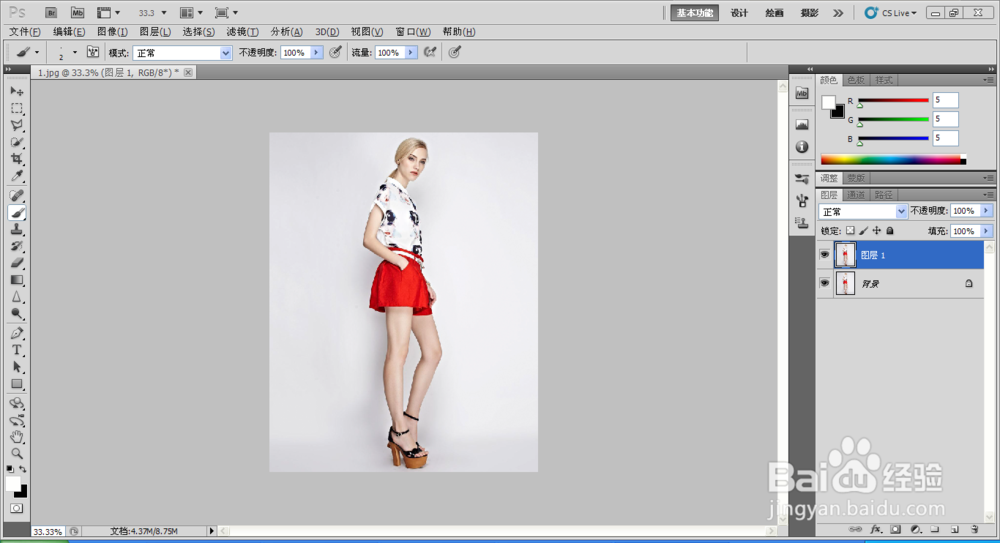This screenshot has height=543, width=1000.
Task: Switch to the 通道 tab
Action: tap(856, 195)
